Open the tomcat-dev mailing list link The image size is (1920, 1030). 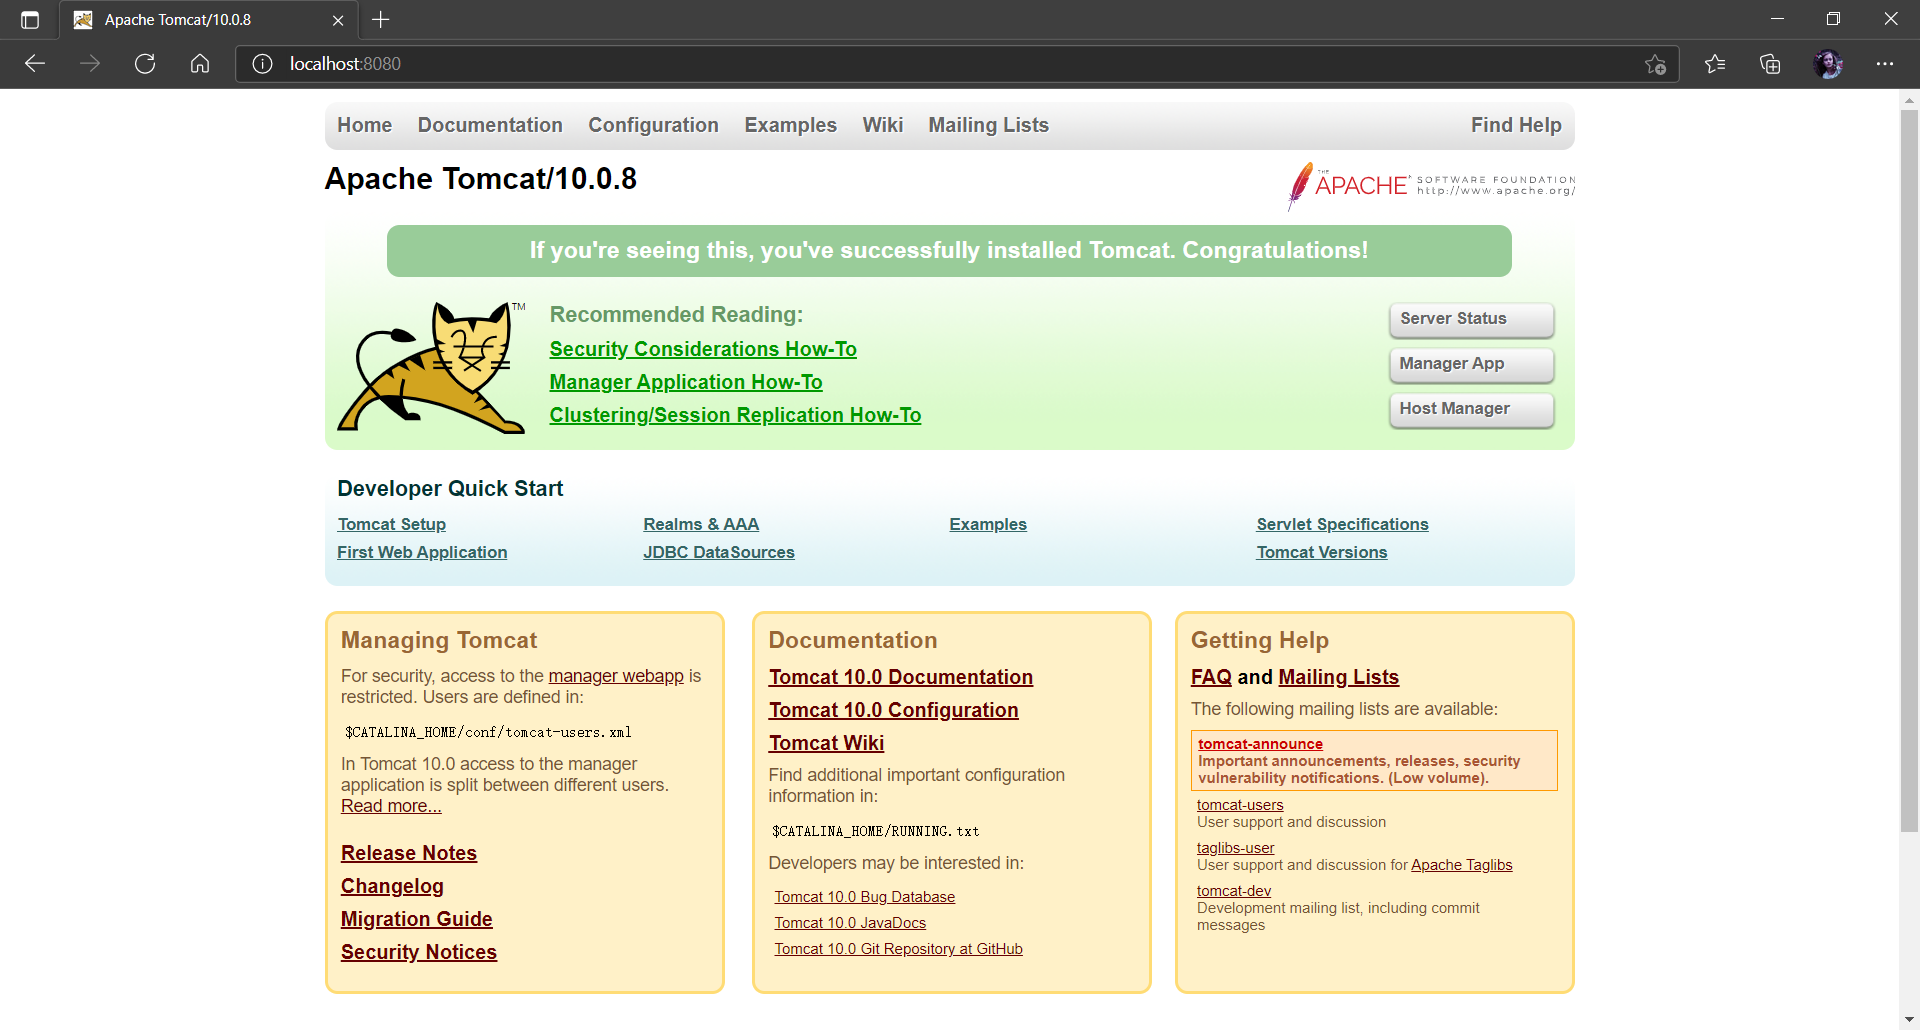coord(1234,891)
